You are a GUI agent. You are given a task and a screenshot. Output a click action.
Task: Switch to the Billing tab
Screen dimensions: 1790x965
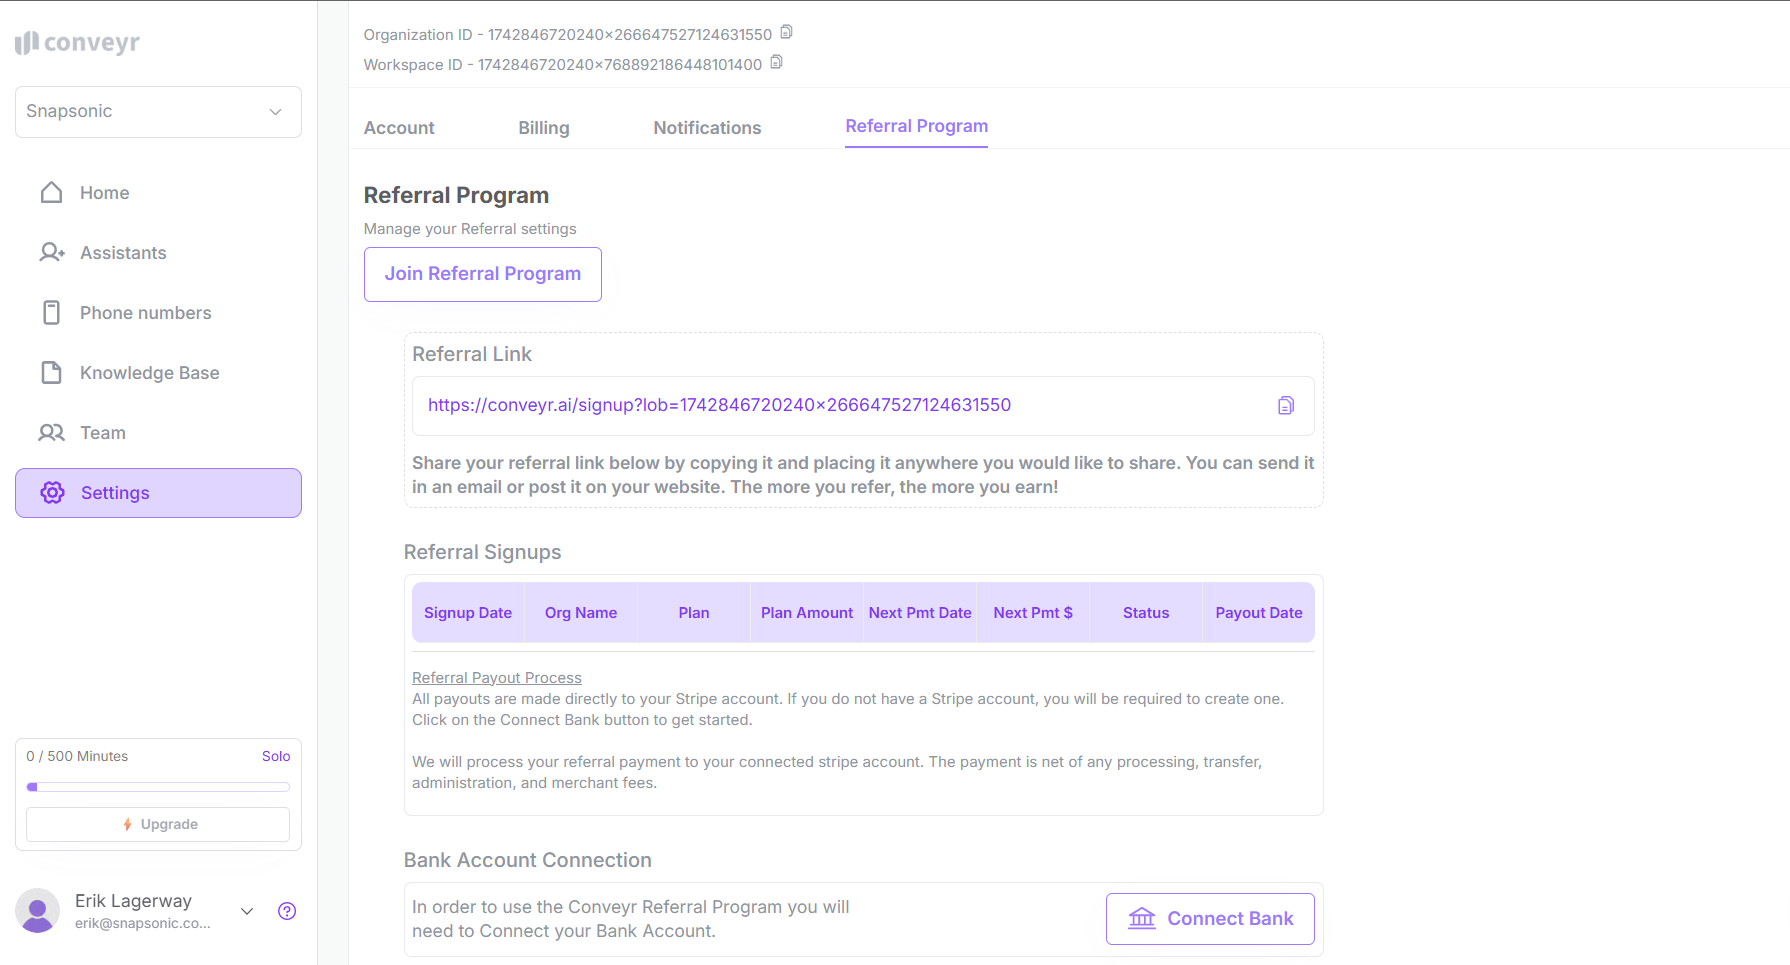tap(544, 128)
